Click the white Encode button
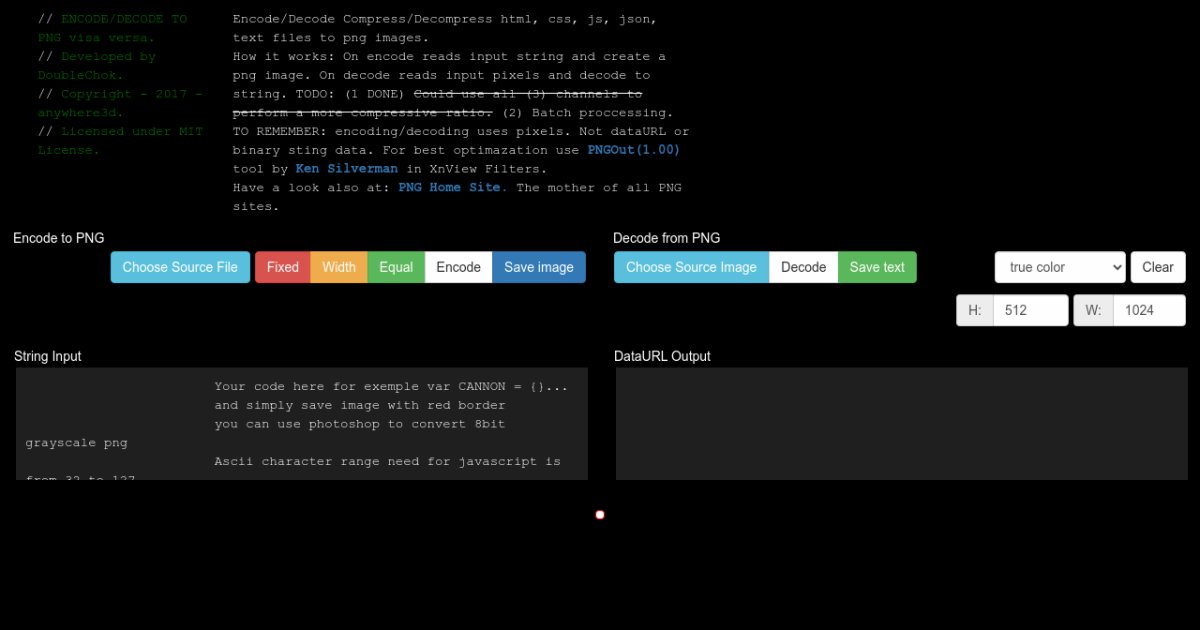 pos(458,267)
